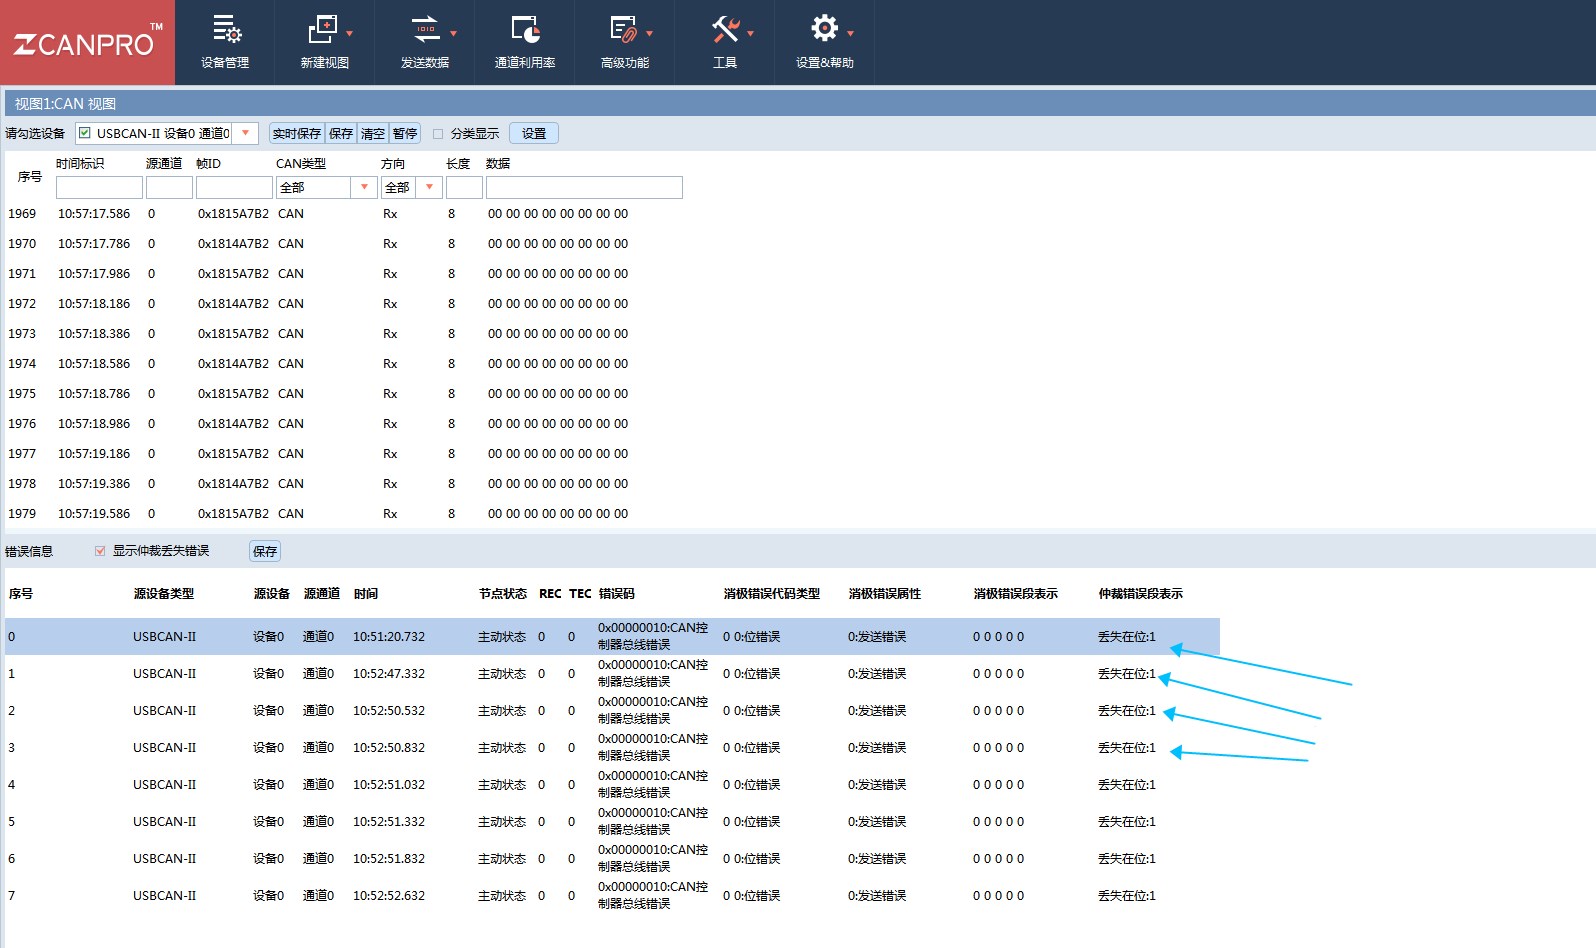Click the 实时保存 button
This screenshot has height=948, width=1596.
297,133
